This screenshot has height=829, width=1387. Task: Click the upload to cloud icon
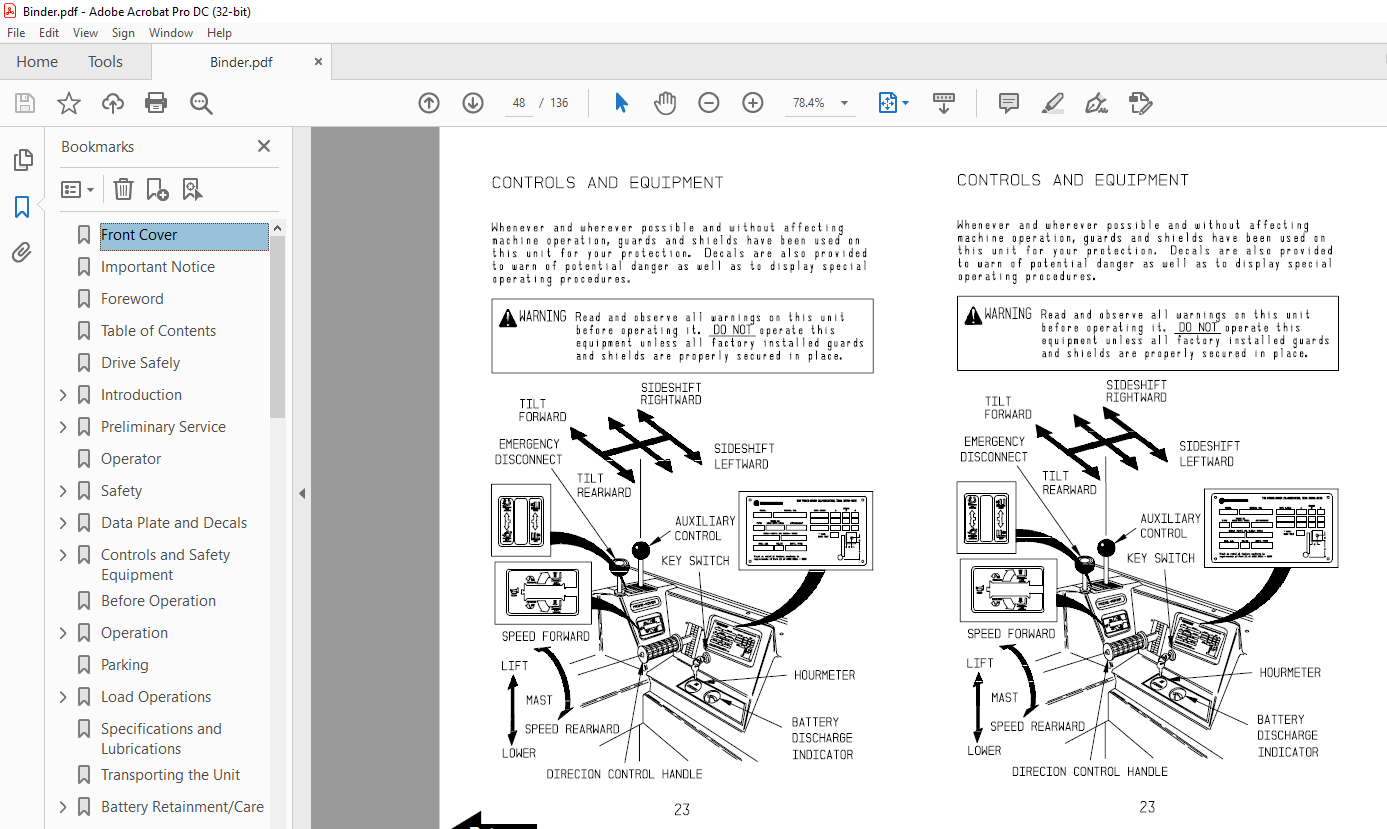113,103
